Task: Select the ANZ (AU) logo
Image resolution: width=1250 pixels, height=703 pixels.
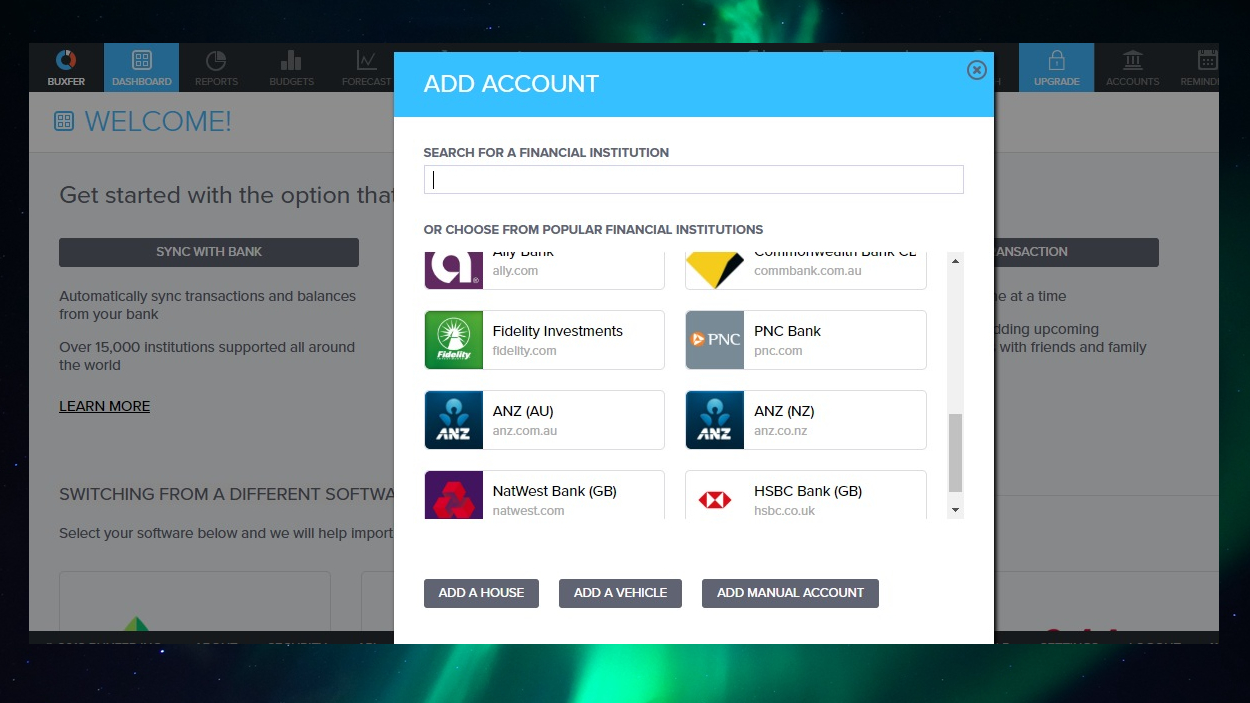Action: pos(454,420)
